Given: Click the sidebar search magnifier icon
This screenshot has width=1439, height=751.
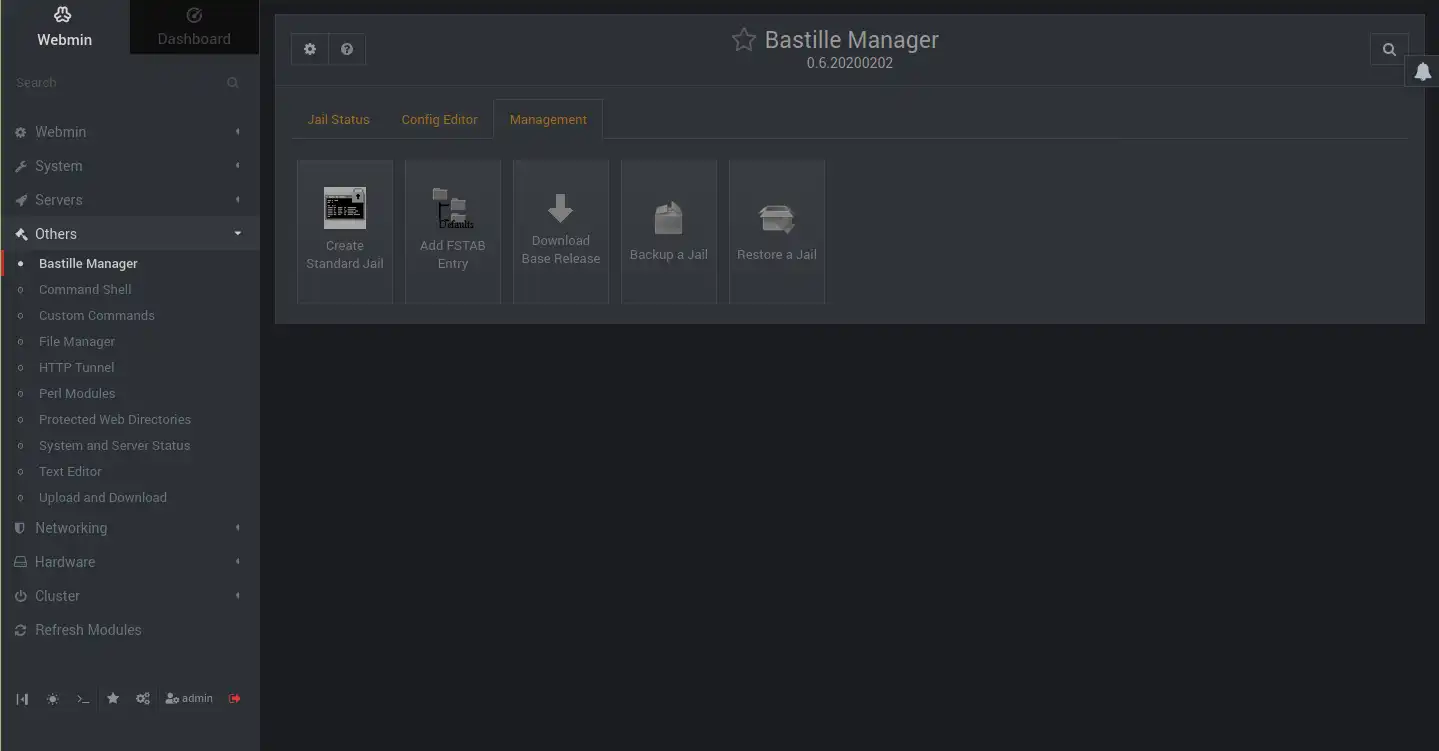Looking at the screenshot, I should (233, 83).
